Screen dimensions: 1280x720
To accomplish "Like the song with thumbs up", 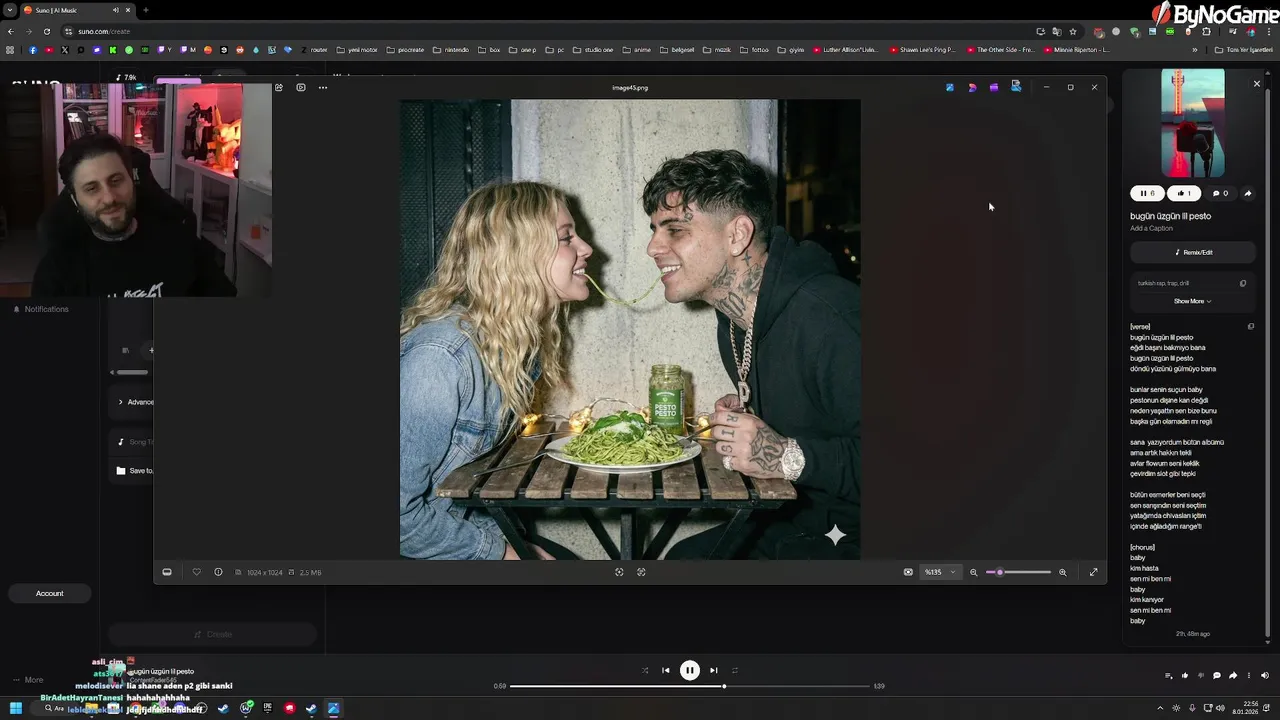I will (1184, 193).
